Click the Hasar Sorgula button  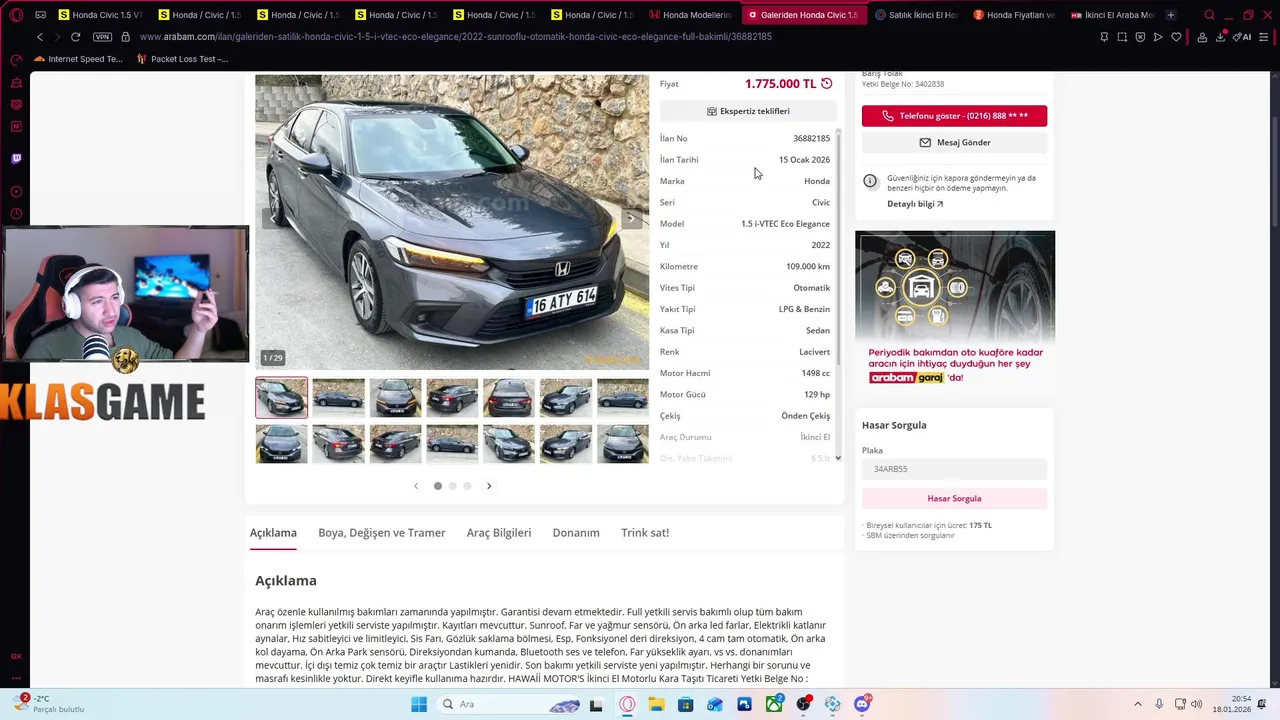coord(954,498)
